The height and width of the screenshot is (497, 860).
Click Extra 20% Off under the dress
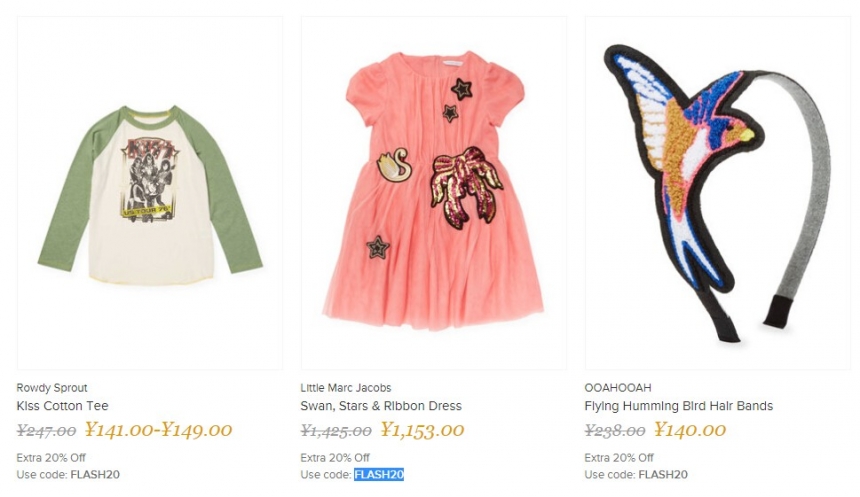pyautogui.click(x=335, y=458)
